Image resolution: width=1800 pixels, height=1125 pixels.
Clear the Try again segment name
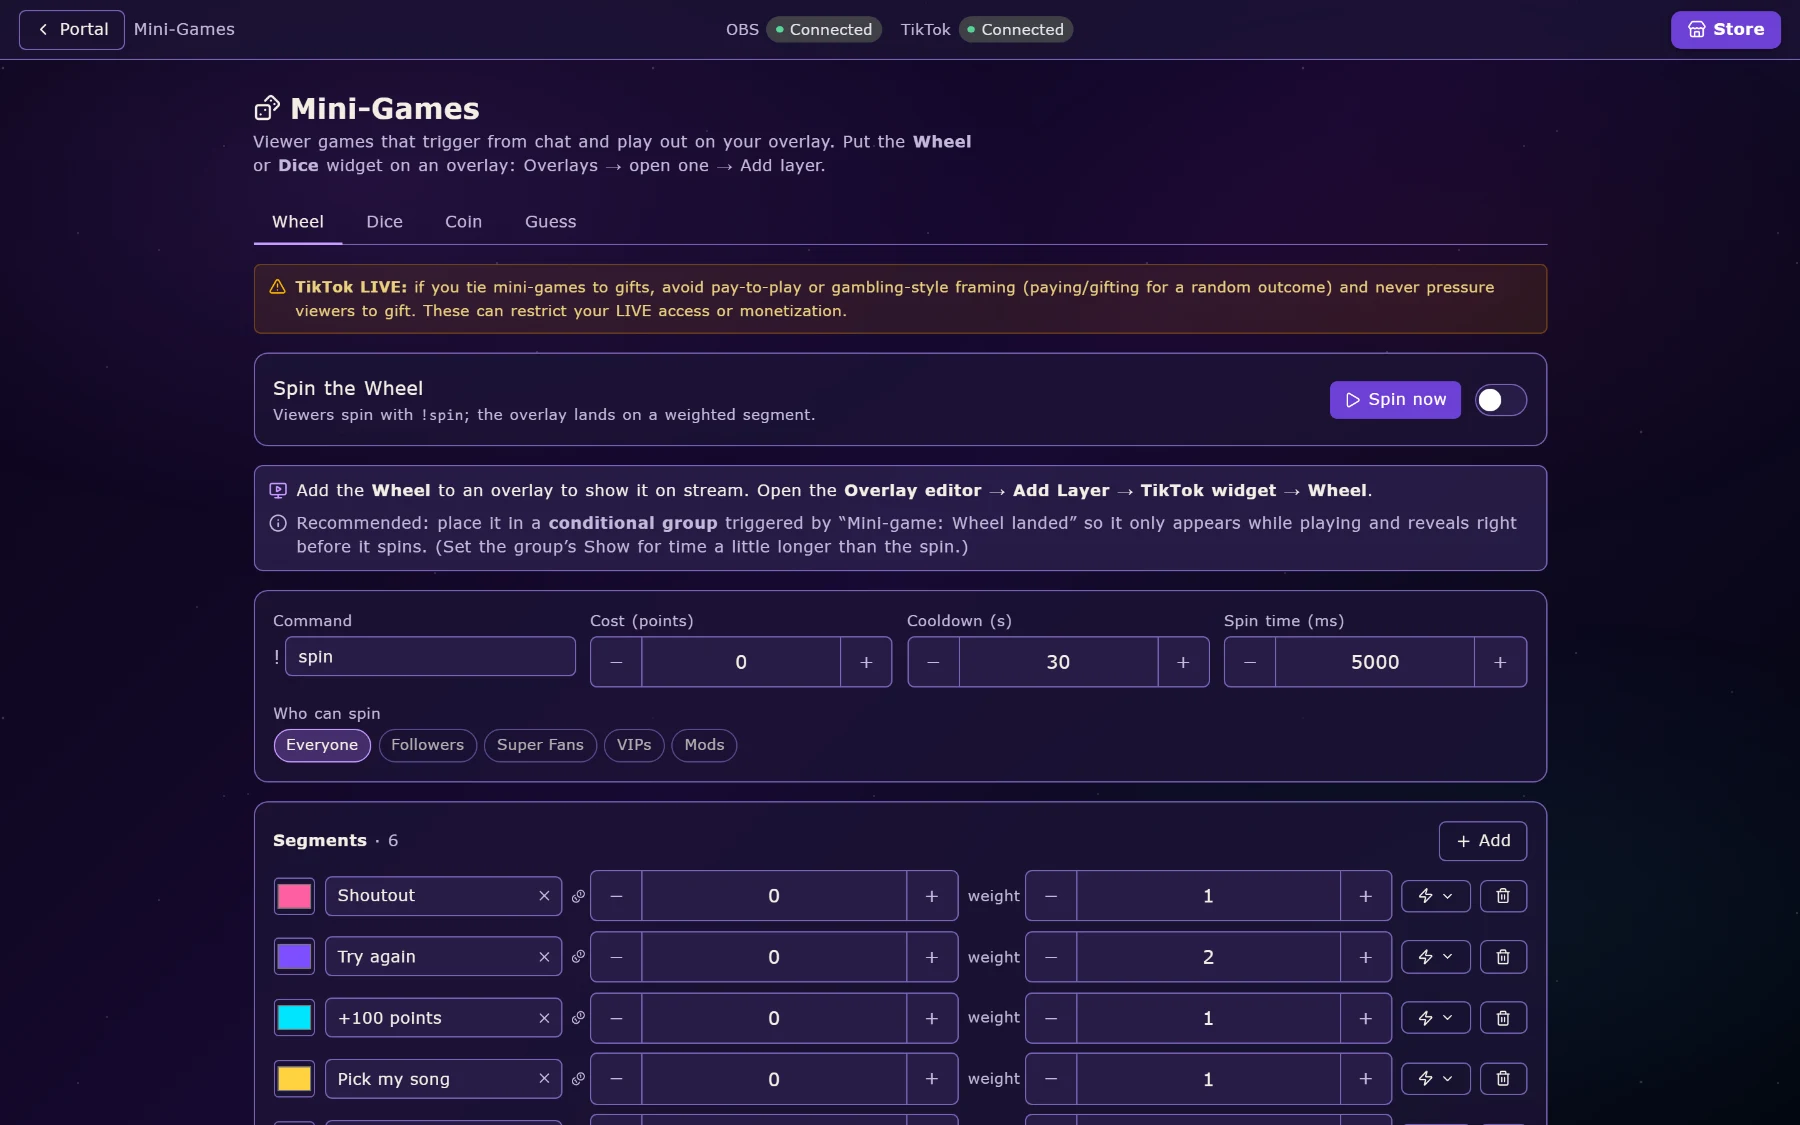pyautogui.click(x=544, y=957)
